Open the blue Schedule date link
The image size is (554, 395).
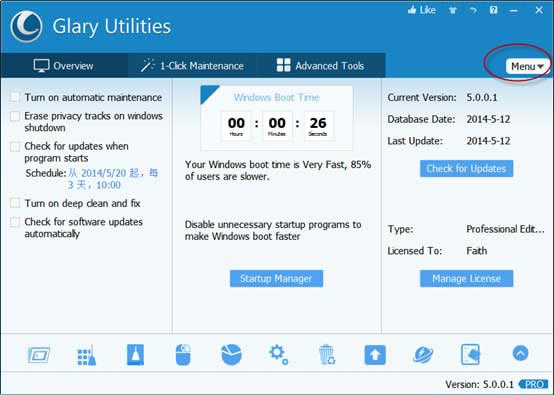113,179
